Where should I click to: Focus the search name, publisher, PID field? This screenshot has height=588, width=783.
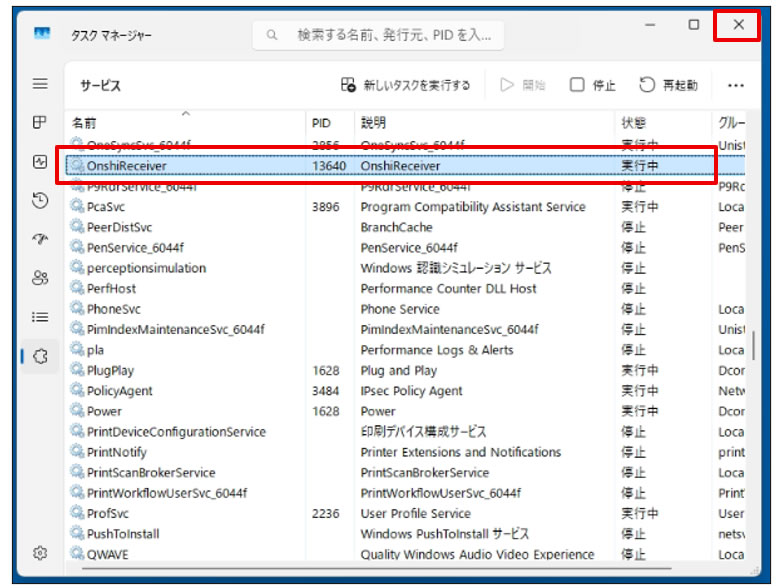tap(378, 35)
